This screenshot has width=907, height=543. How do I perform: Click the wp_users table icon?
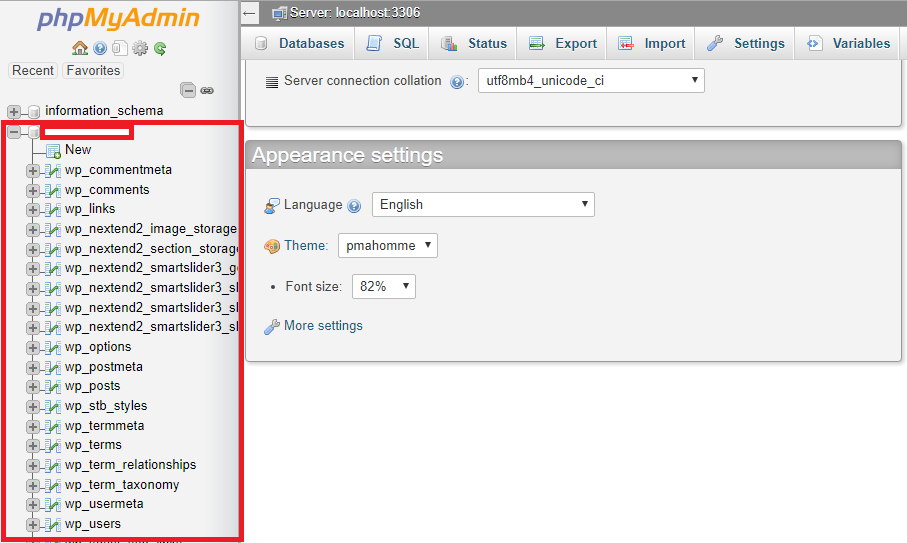[53, 524]
